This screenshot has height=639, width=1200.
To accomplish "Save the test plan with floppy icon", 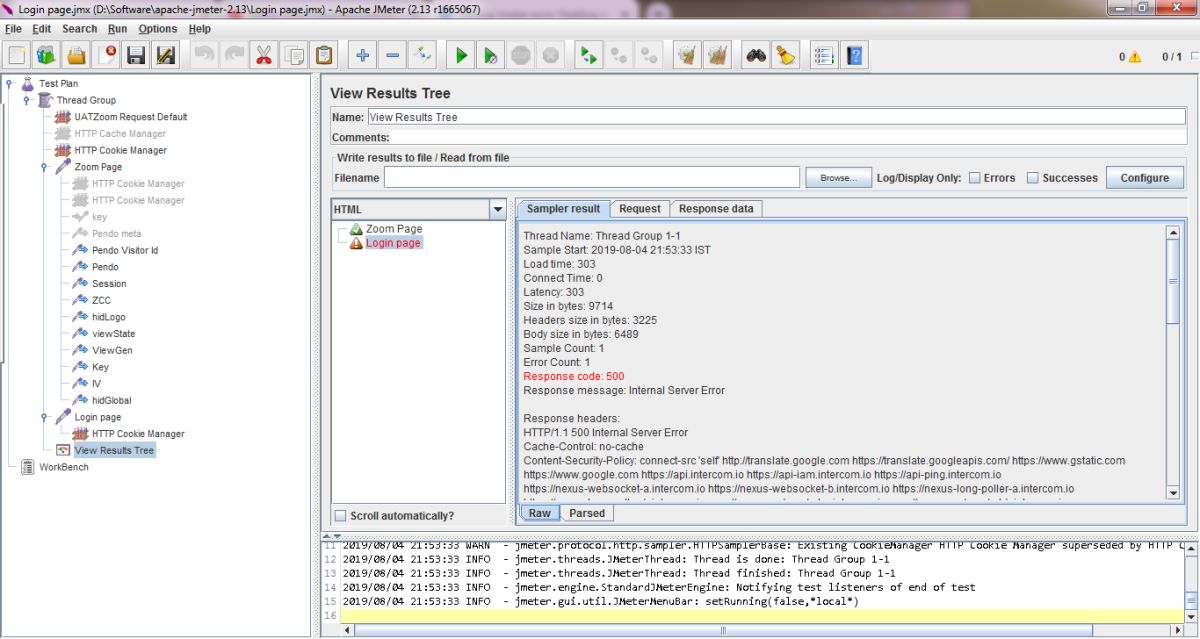I will tap(137, 55).
